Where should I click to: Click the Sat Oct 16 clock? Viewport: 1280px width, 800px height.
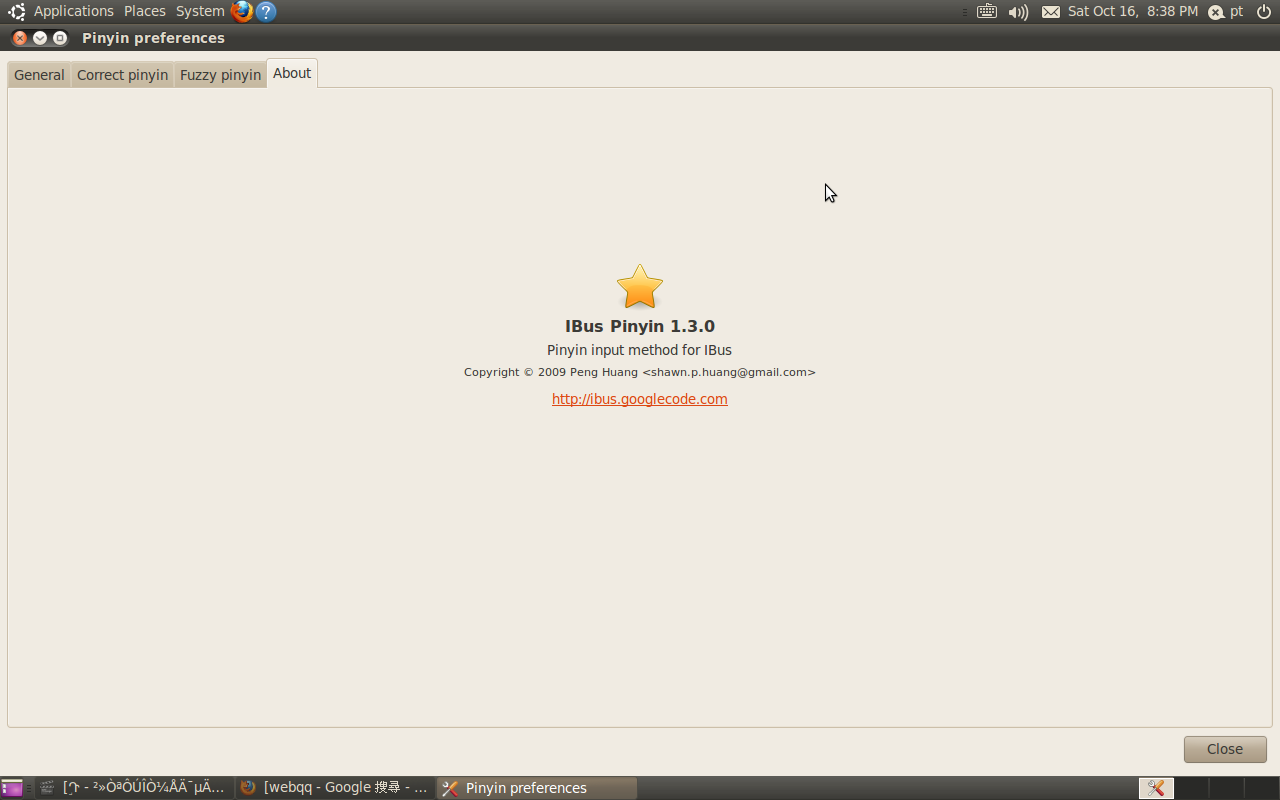click(x=1133, y=11)
